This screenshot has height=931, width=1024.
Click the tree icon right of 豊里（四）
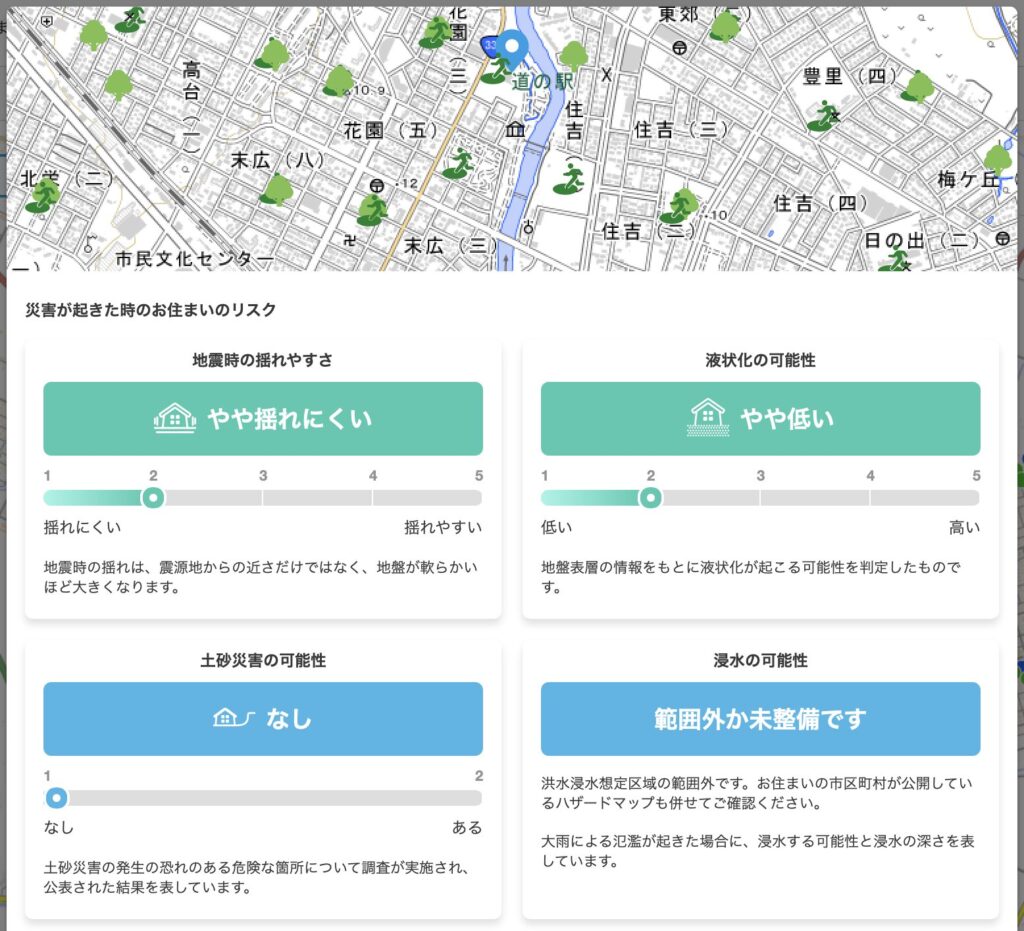pyautogui.click(x=917, y=86)
